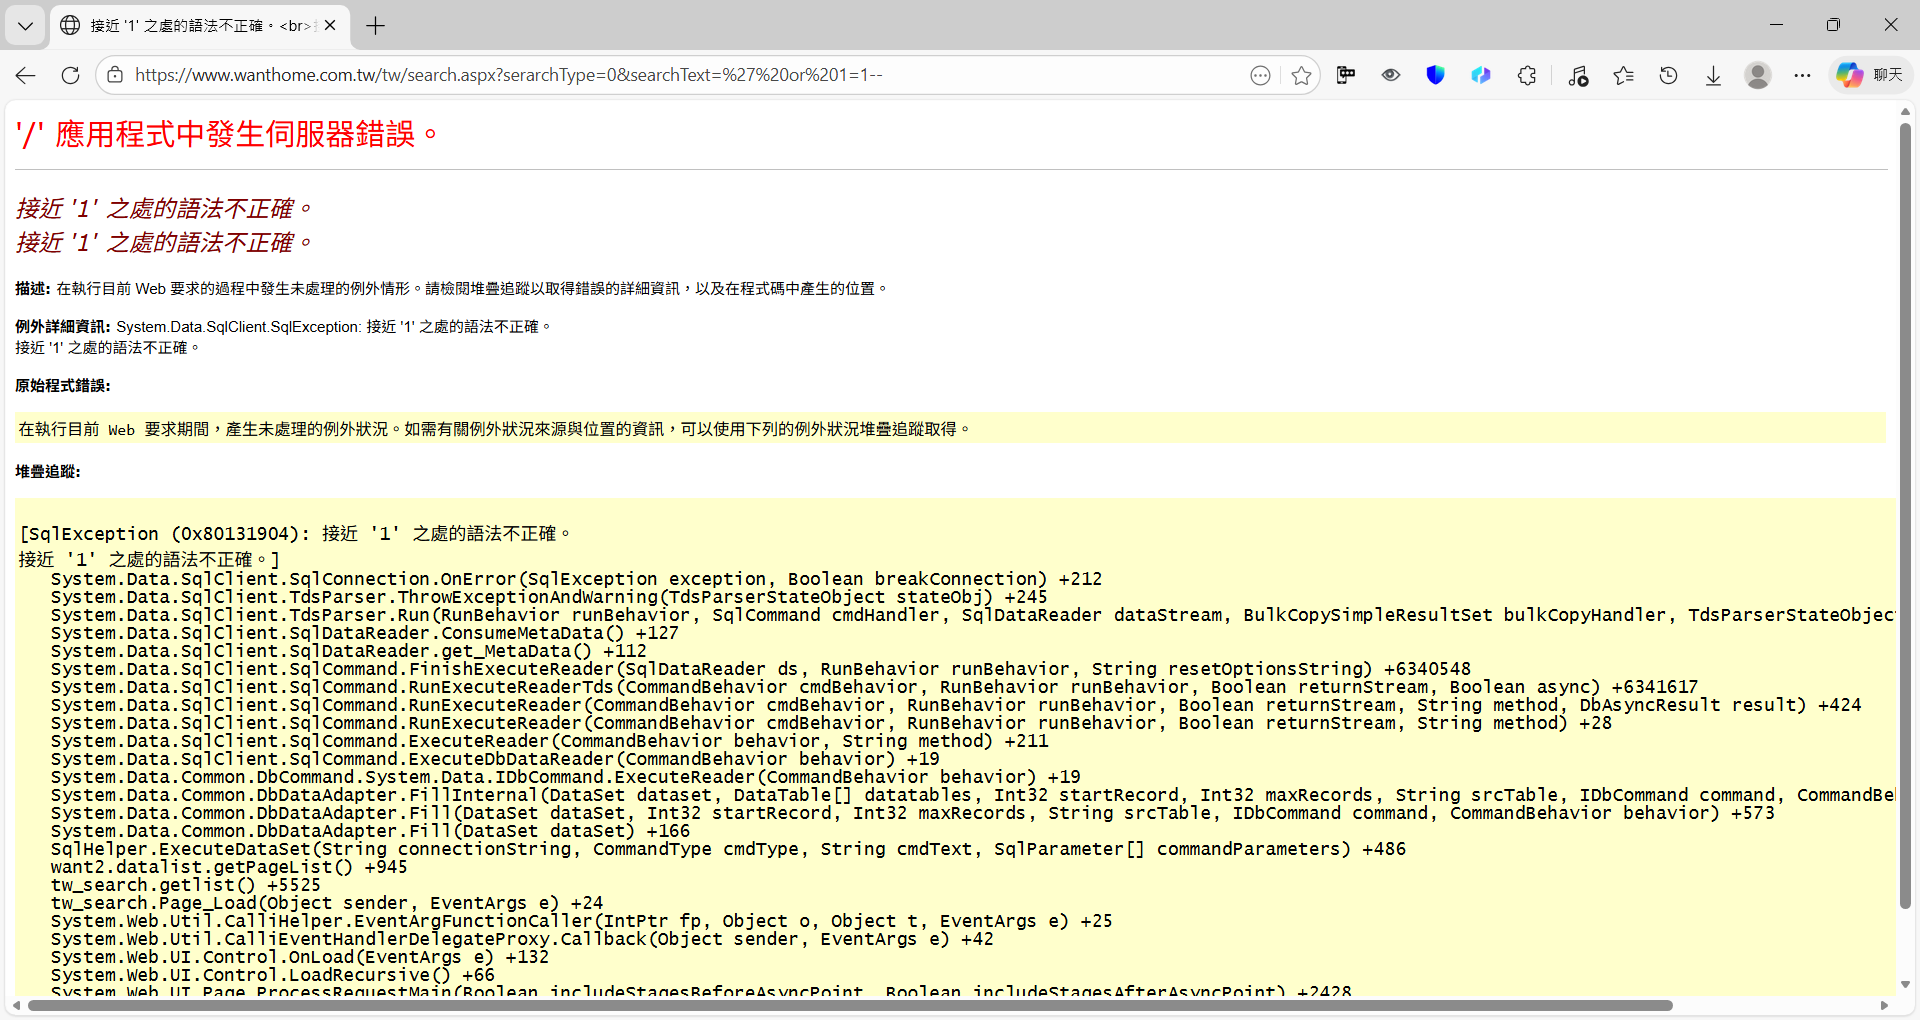Click the 'Control.LoadRecursive() +66' line
1920x1020 pixels.
pyautogui.click(x=273, y=975)
